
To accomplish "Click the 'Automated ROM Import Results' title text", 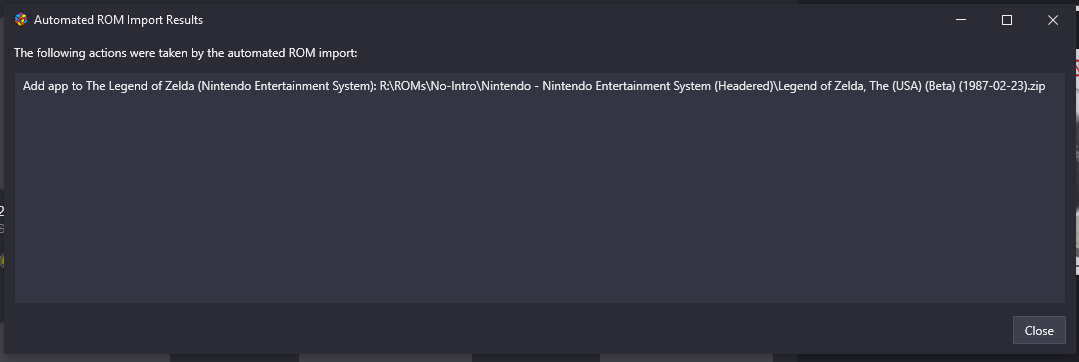I will (x=118, y=20).
